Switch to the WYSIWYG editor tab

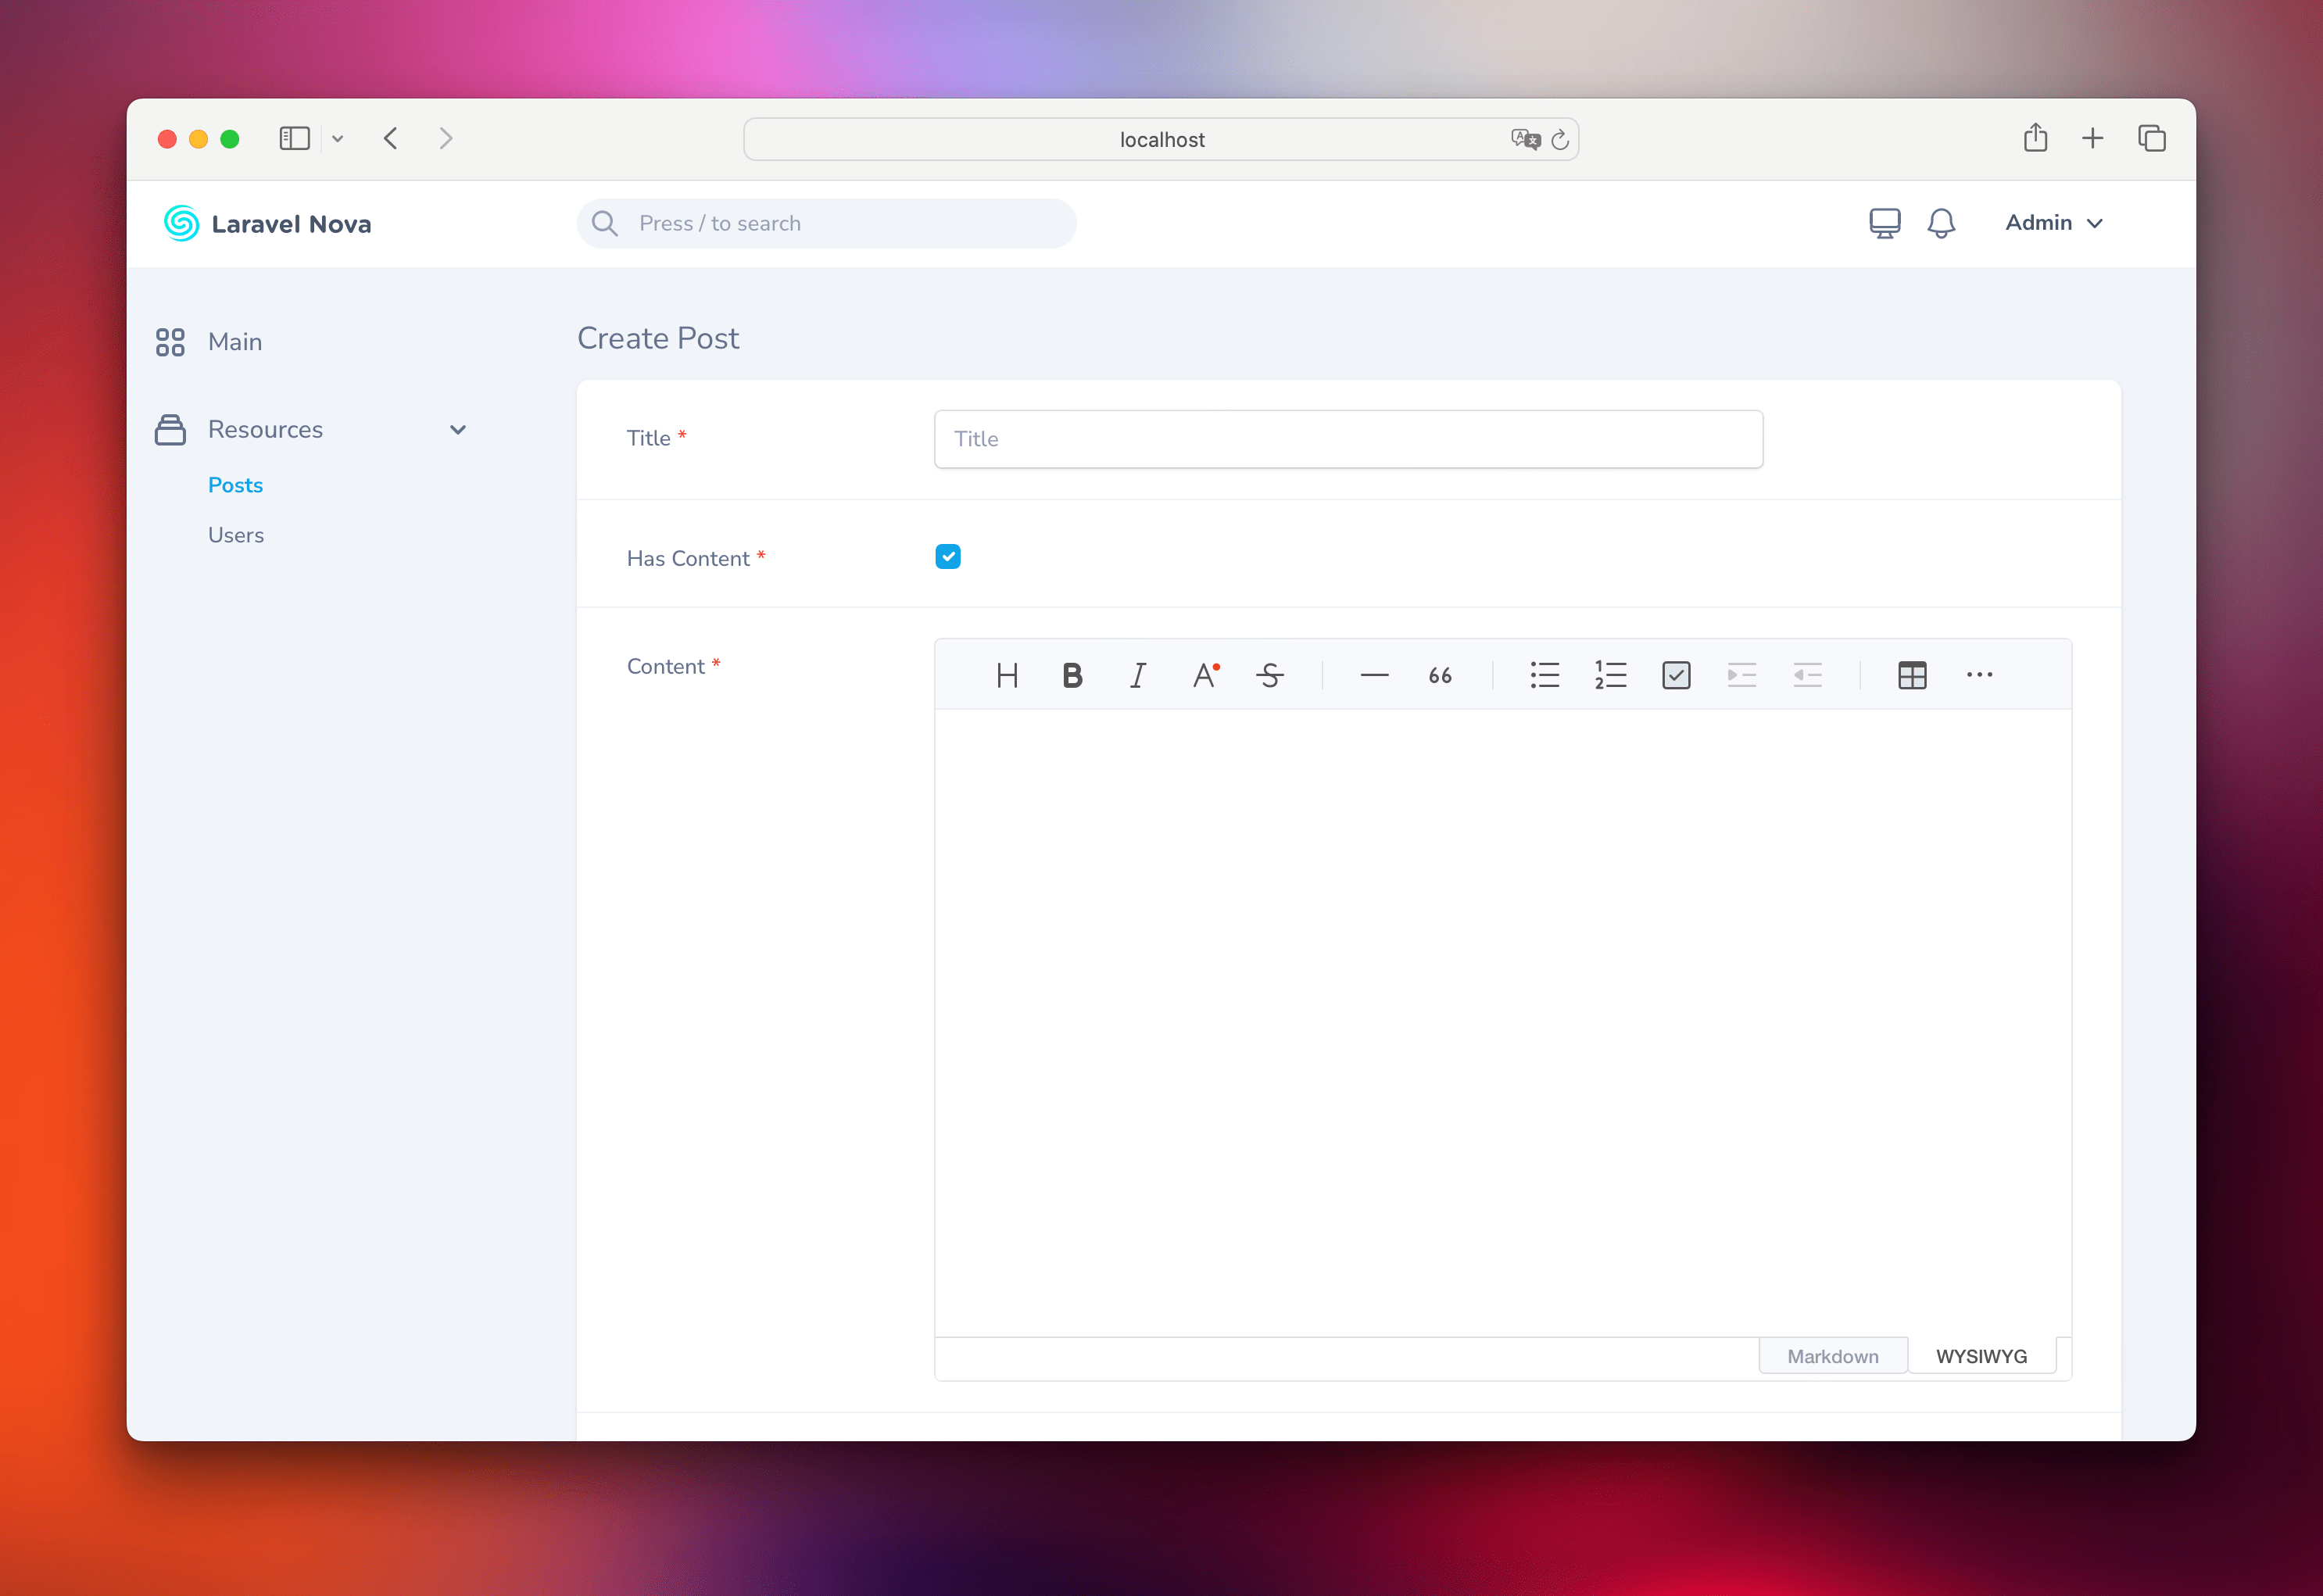[1982, 1355]
